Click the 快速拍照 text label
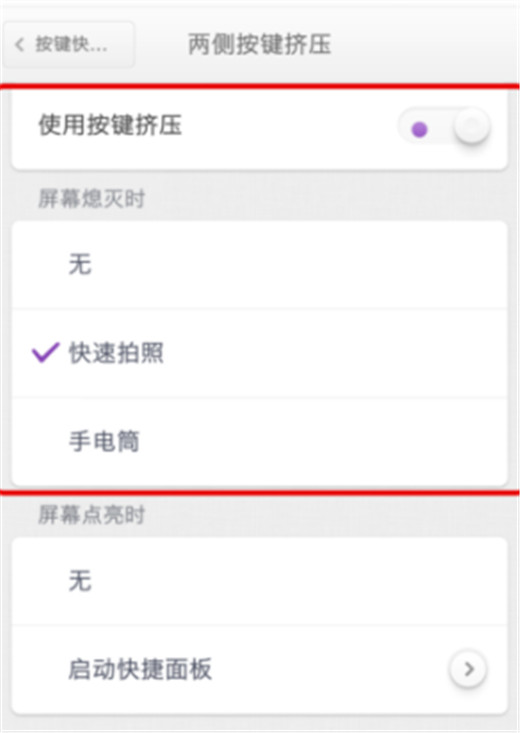 click(x=116, y=353)
